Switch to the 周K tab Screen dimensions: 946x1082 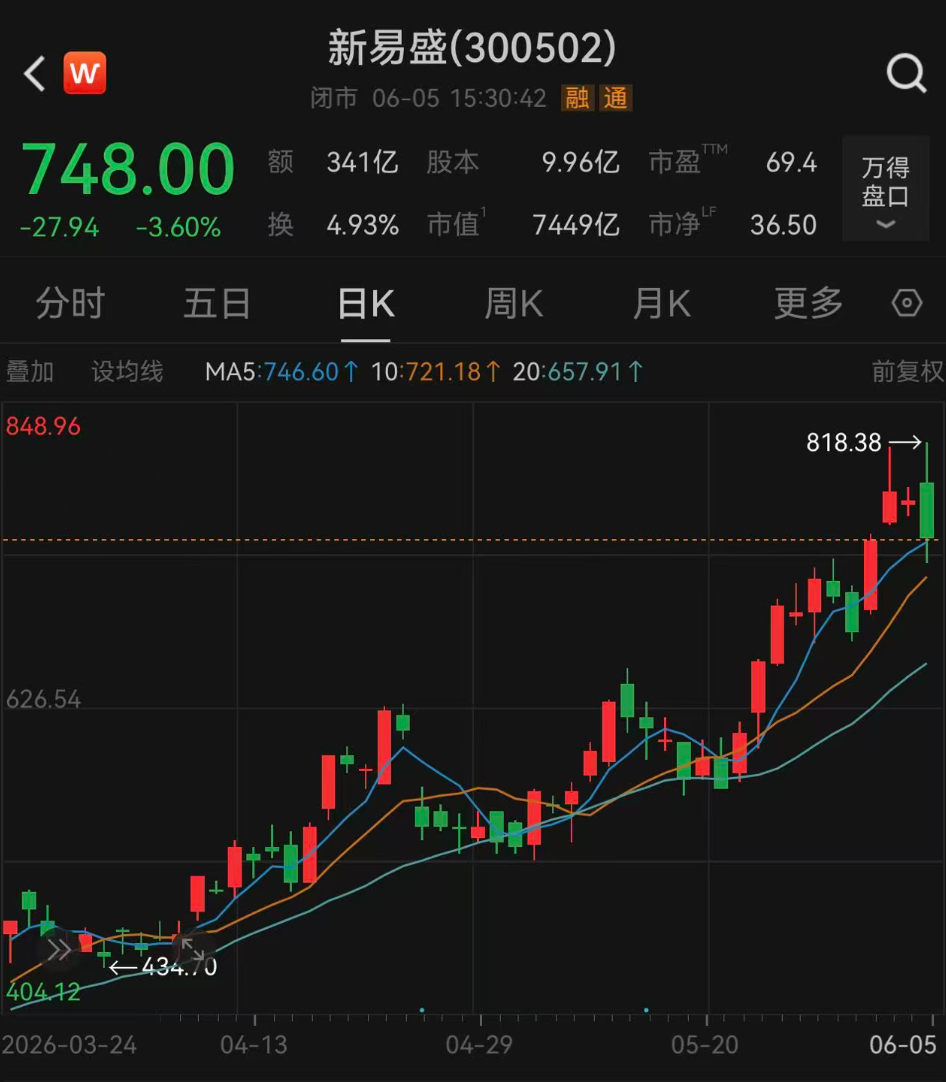click(514, 303)
